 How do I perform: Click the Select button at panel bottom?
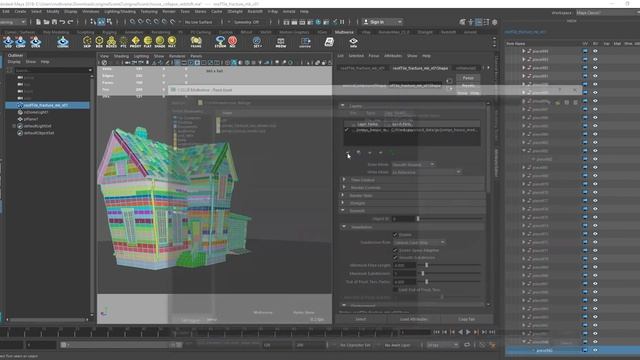pos(361,319)
